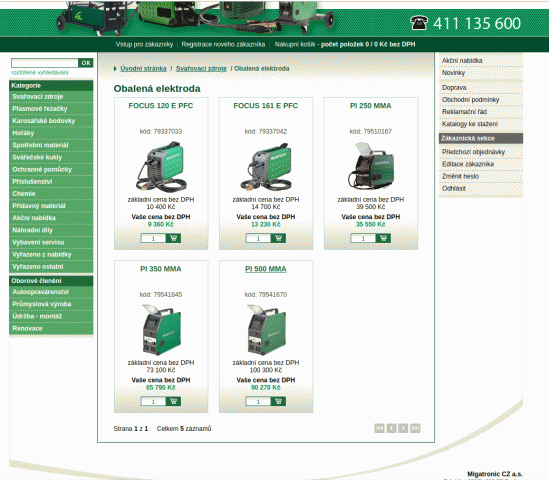Select Průmyslová výroba sector
The image size is (549, 480).
pyautogui.click(x=51, y=304)
